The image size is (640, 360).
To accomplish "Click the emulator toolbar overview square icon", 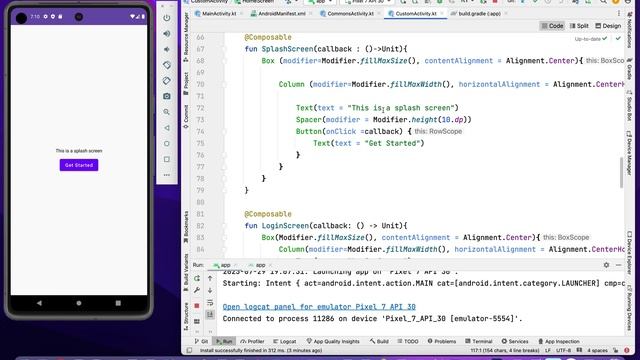I will tap(167, 159).
